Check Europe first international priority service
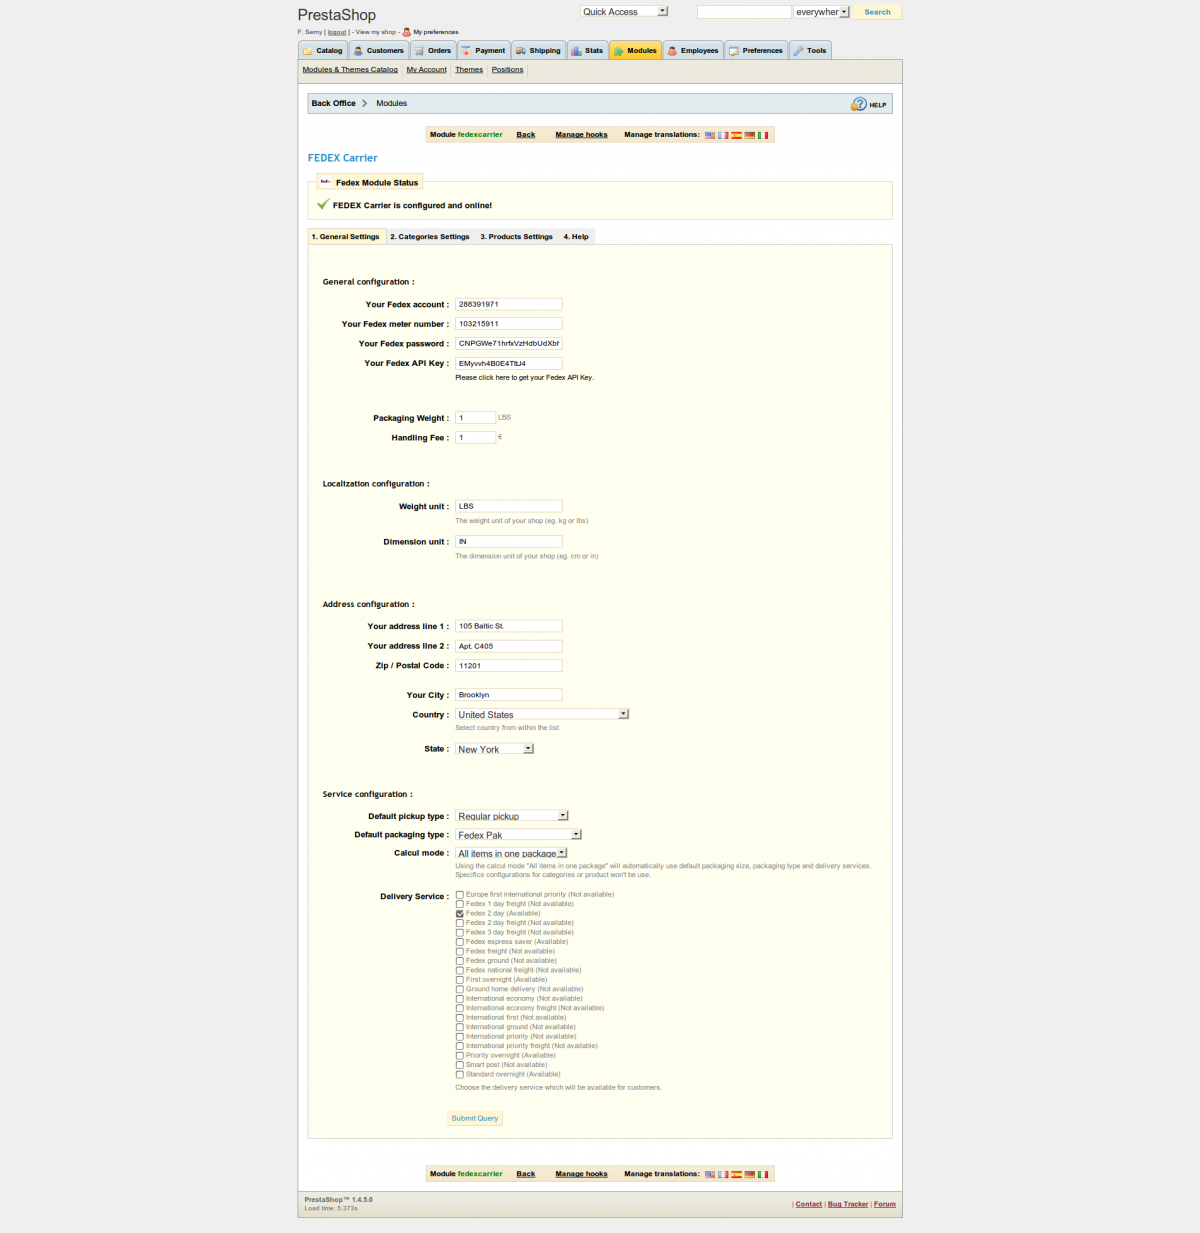Image resolution: width=1200 pixels, height=1233 pixels. point(460,895)
